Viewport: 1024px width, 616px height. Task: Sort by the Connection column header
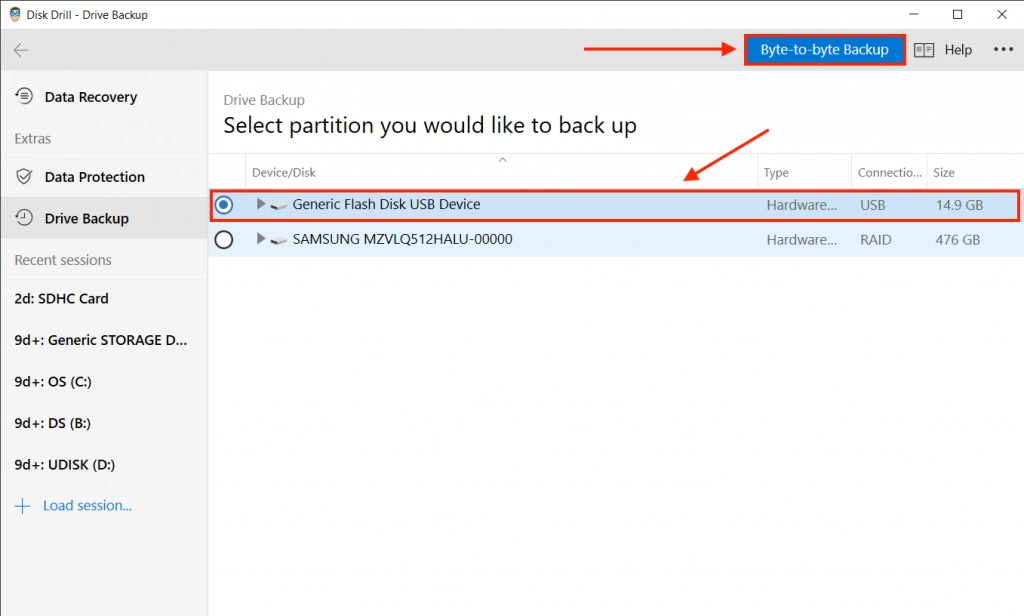point(889,172)
